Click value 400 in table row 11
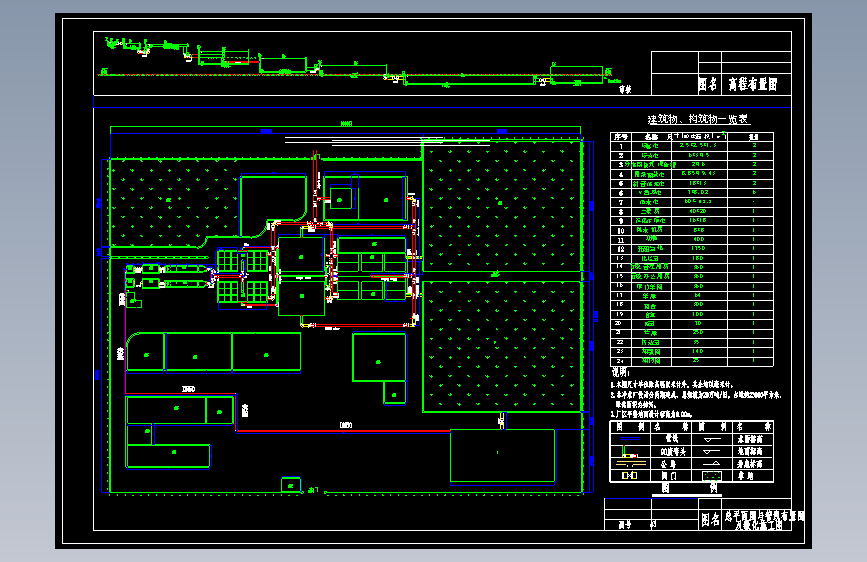The height and width of the screenshot is (562, 867). (699, 240)
